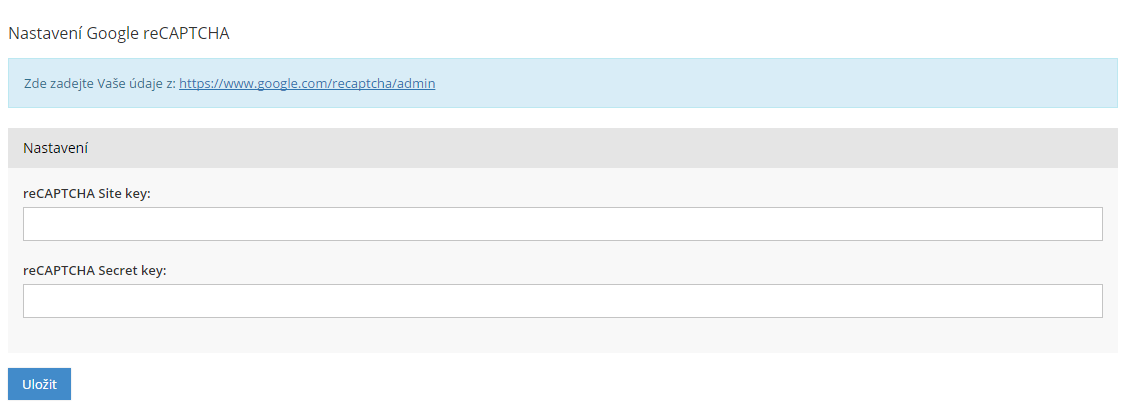The image size is (1125, 413).
Task: Click the "Nastavení Google reCAPTCHA" page heading
Action: pyautogui.click(x=119, y=34)
